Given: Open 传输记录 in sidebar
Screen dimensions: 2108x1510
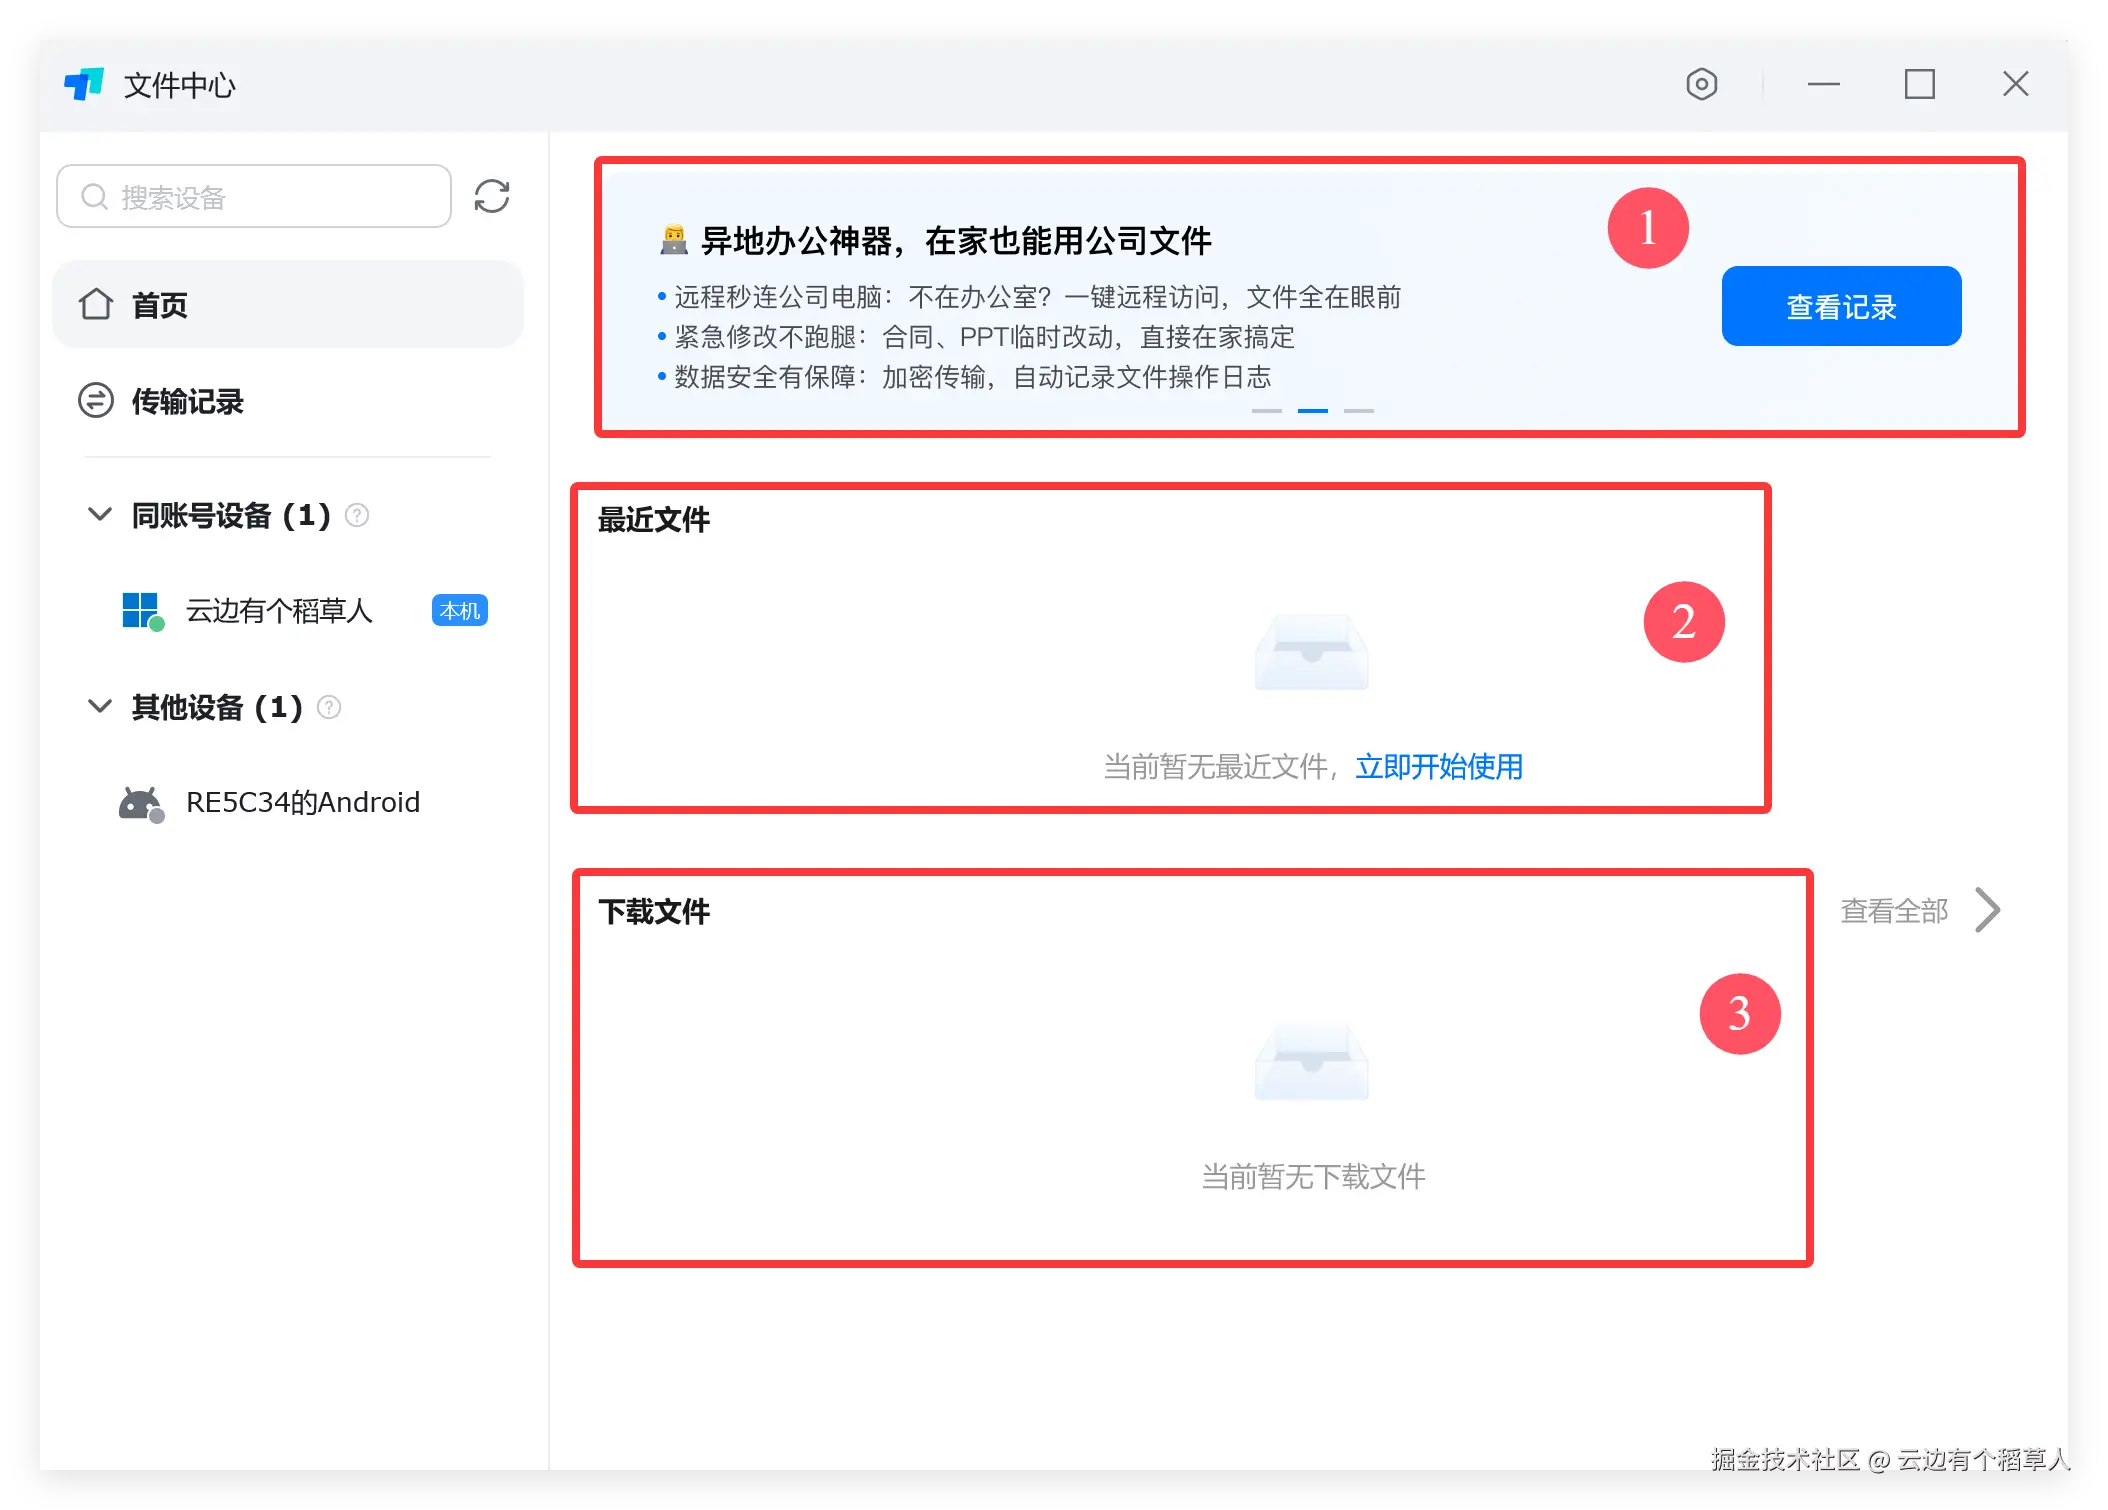Looking at the screenshot, I should pyautogui.click(x=188, y=401).
